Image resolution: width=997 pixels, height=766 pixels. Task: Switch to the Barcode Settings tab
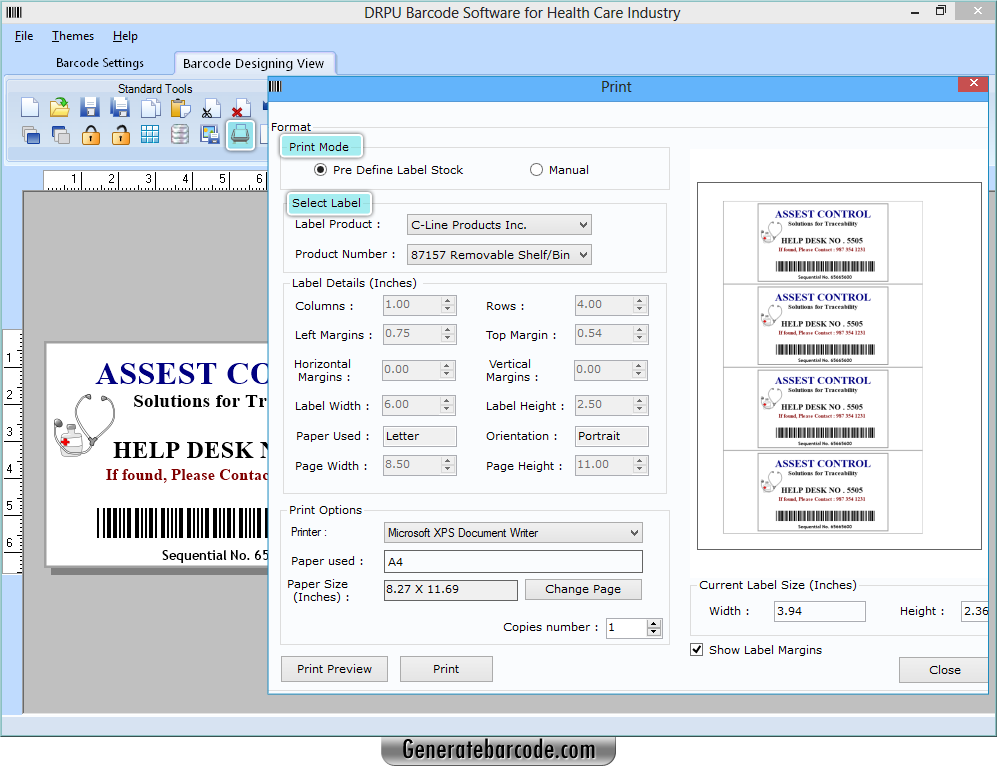101,62
